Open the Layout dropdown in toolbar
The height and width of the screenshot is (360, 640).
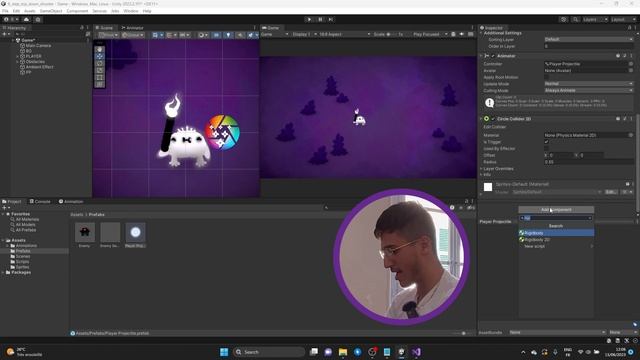pos(623,19)
